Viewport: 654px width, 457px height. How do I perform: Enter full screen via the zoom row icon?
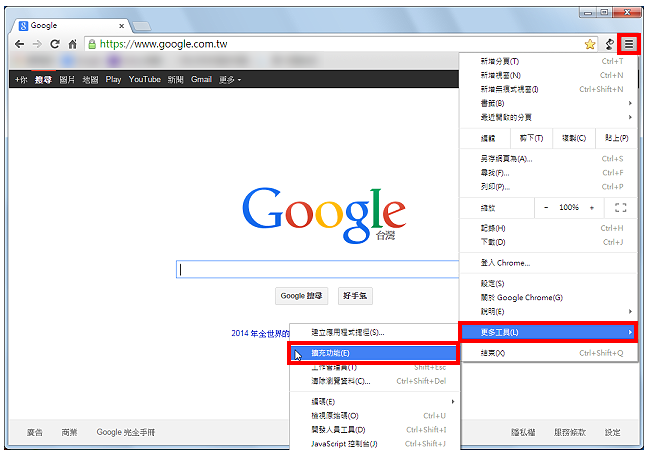pos(621,207)
